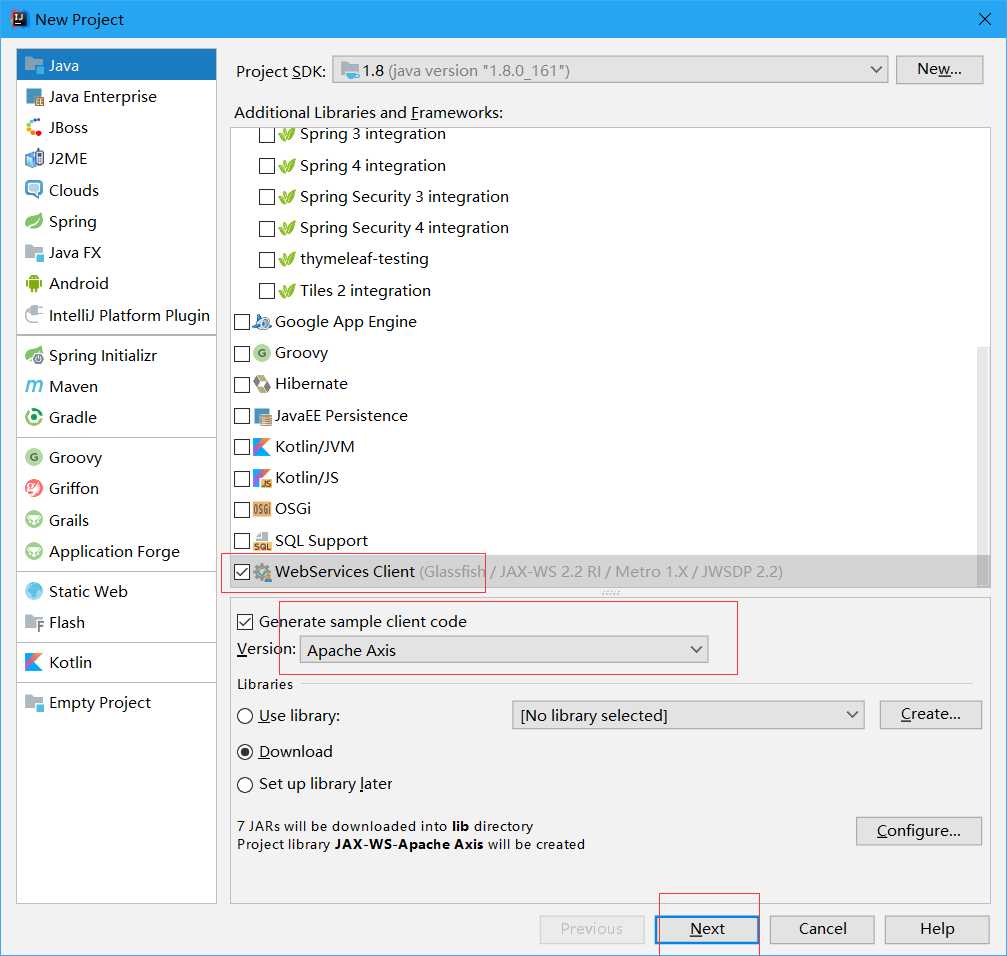Tick the JavaEE Persistence checkbox
The height and width of the screenshot is (956, 1007).
pyautogui.click(x=242, y=416)
